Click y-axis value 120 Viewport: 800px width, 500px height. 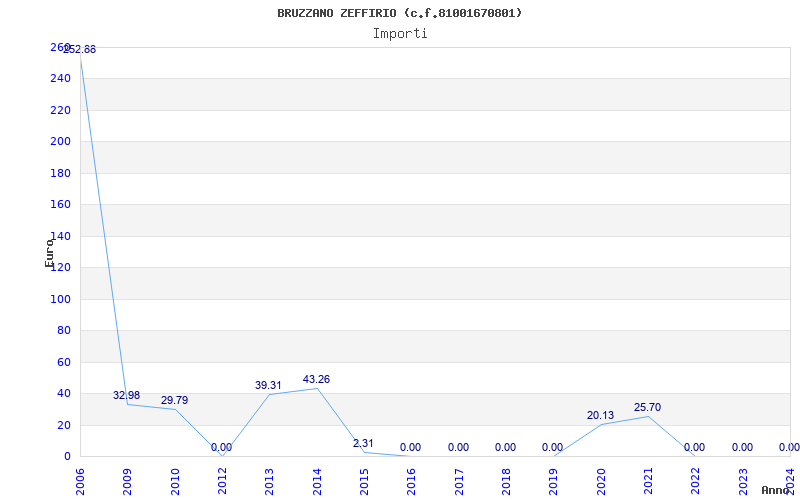coord(60,267)
